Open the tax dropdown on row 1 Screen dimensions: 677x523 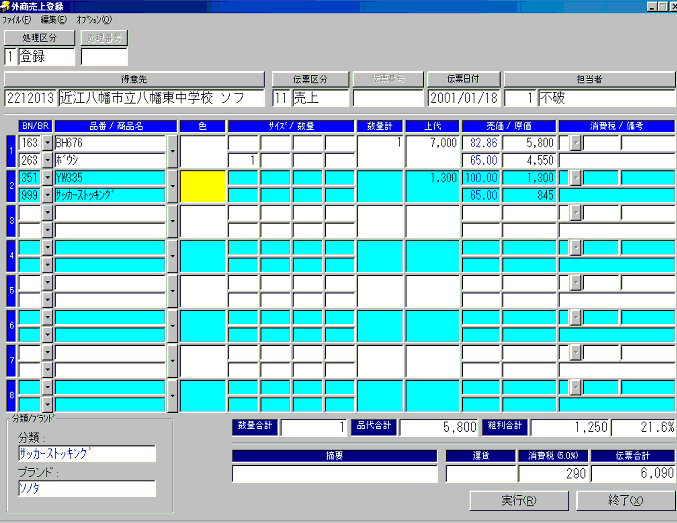(x=575, y=143)
